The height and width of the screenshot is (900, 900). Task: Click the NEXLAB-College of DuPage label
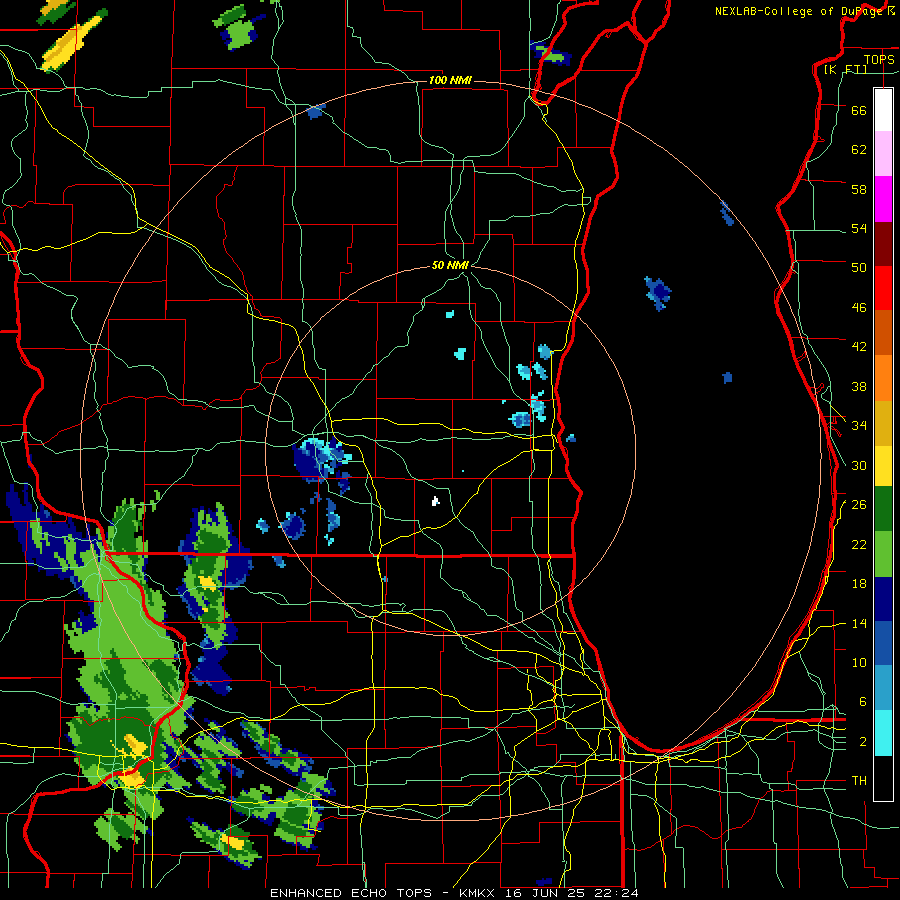tap(804, 11)
